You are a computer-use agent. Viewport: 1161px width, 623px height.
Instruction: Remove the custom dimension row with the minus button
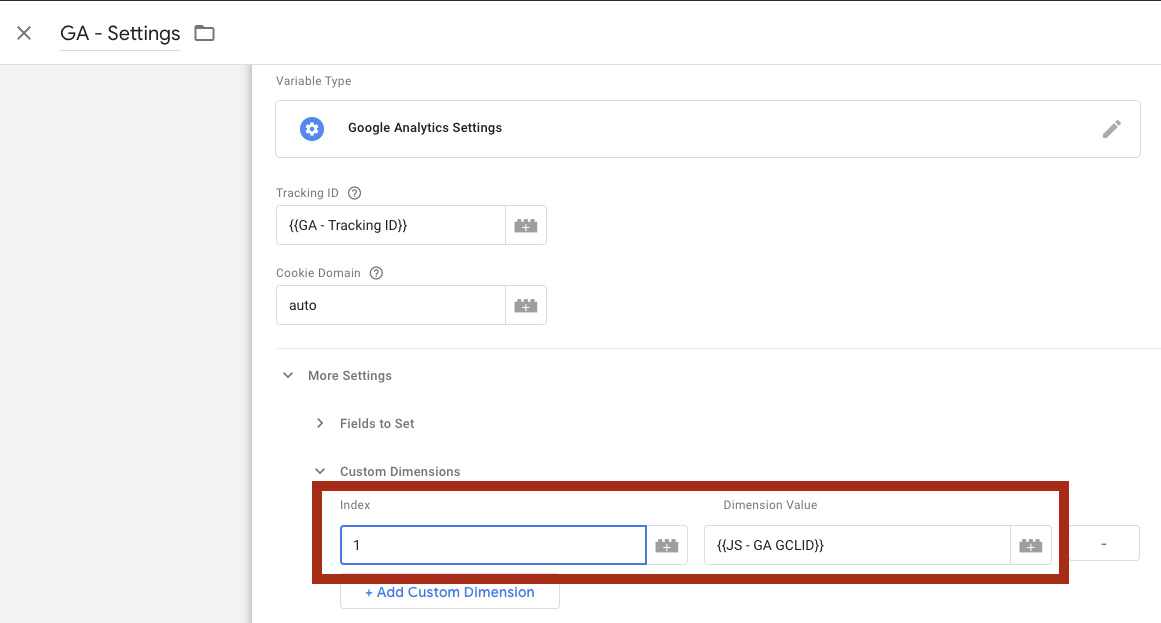click(x=1104, y=543)
